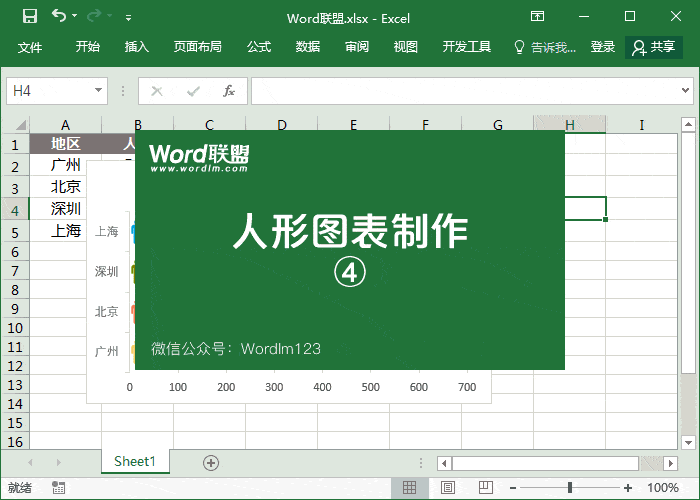Screen dimensions: 700x500
Task: Click the zoom out minus button
Action: pyautogui.click(x=513, y=488)
